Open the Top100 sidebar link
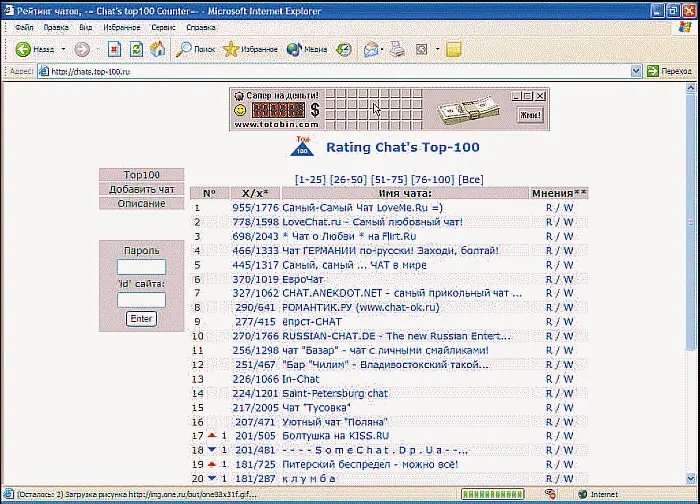This screenshot has width=700, height=504. coord(142,175)
